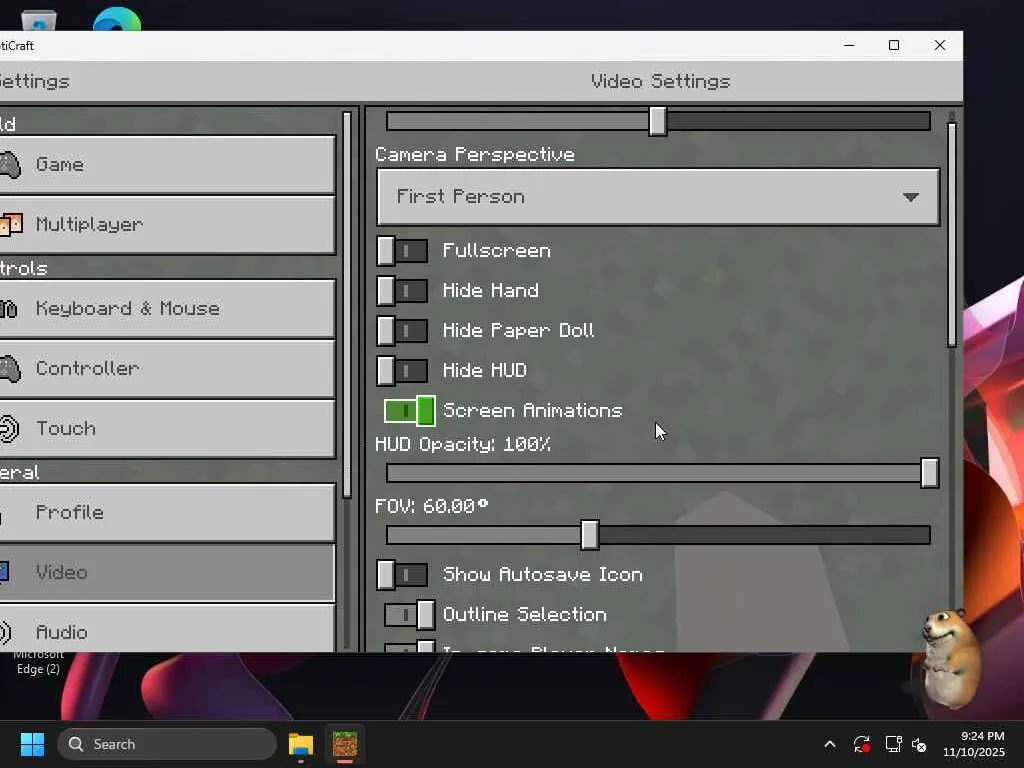Viewport: 1024px width, 768px height.
Task: Enable Show Autosave Icon toggle
Action: click(x=402, y=575)
